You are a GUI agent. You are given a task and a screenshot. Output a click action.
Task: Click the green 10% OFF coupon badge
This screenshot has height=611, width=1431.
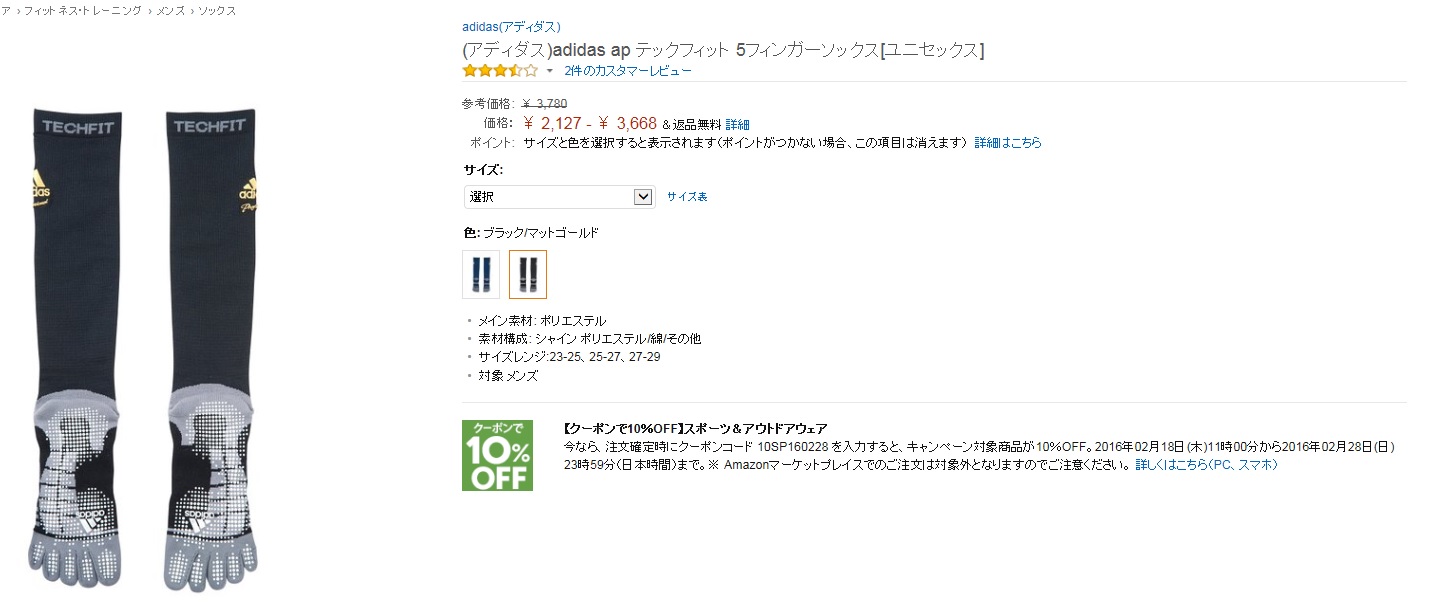click(497, 455)
